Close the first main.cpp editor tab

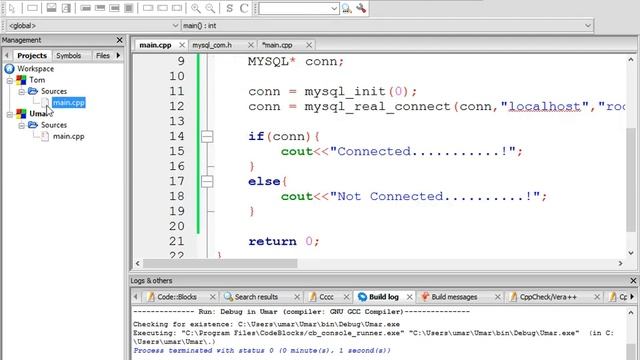click(182, 45)
